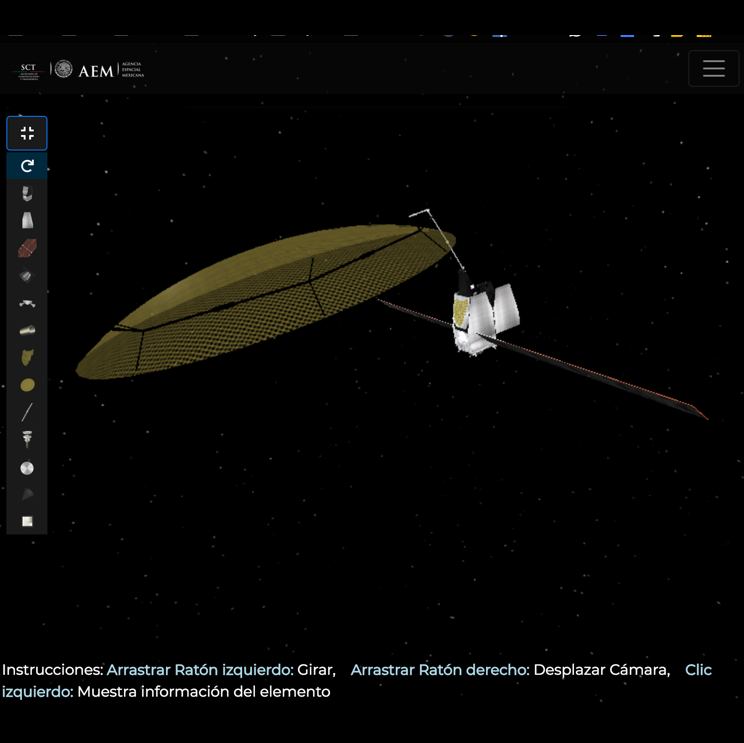Select the white trapezoid panel part icon
Viewport: 744px width, 743px height.
click(27, 221)
